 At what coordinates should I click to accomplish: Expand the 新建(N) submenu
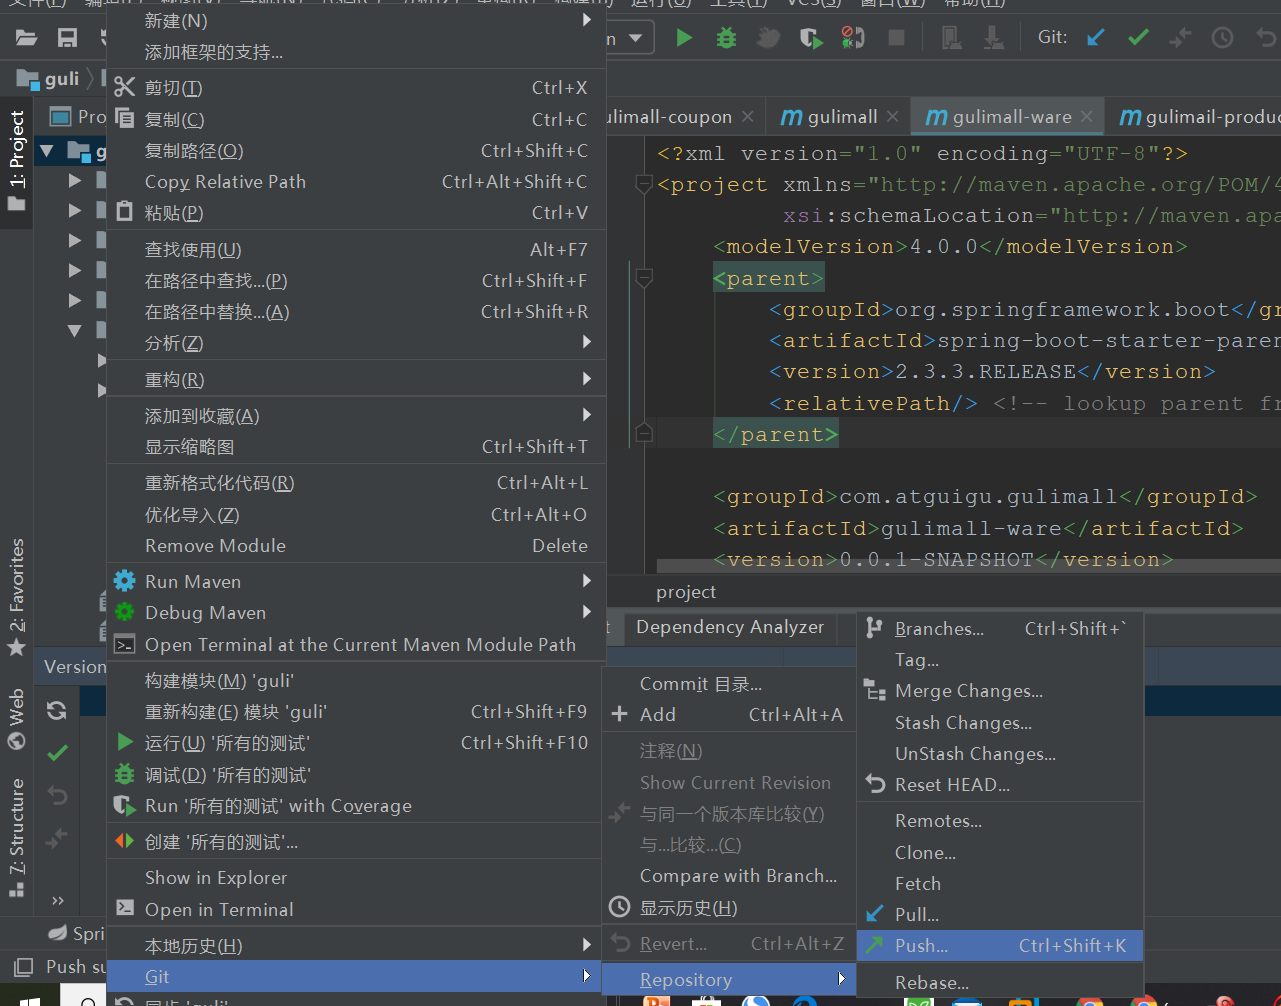point(356,20)
